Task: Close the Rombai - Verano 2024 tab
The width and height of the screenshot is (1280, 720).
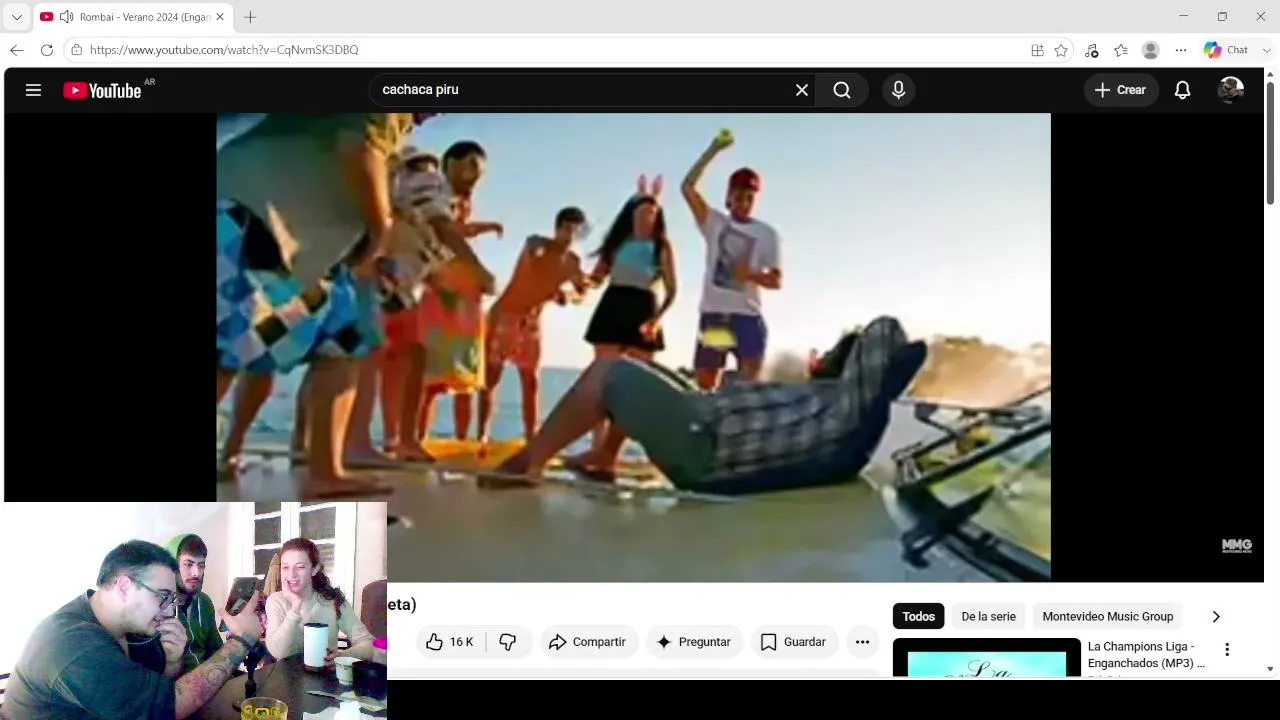Action: (x=220, y=17)
